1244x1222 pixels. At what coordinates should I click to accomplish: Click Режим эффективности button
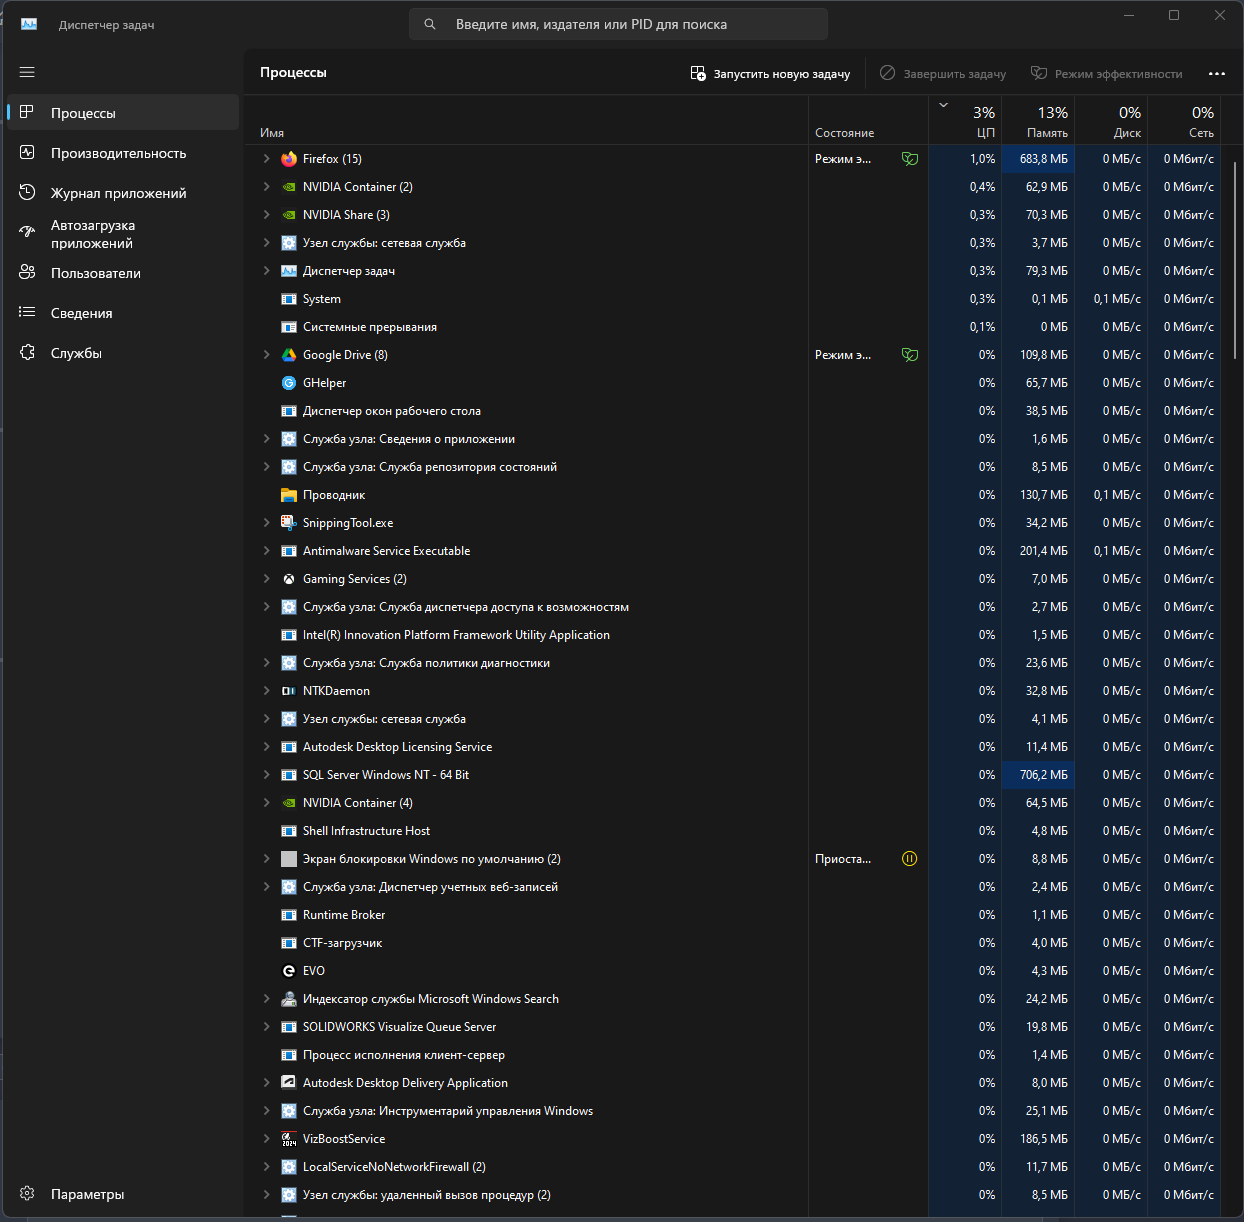coord(1106,73)
